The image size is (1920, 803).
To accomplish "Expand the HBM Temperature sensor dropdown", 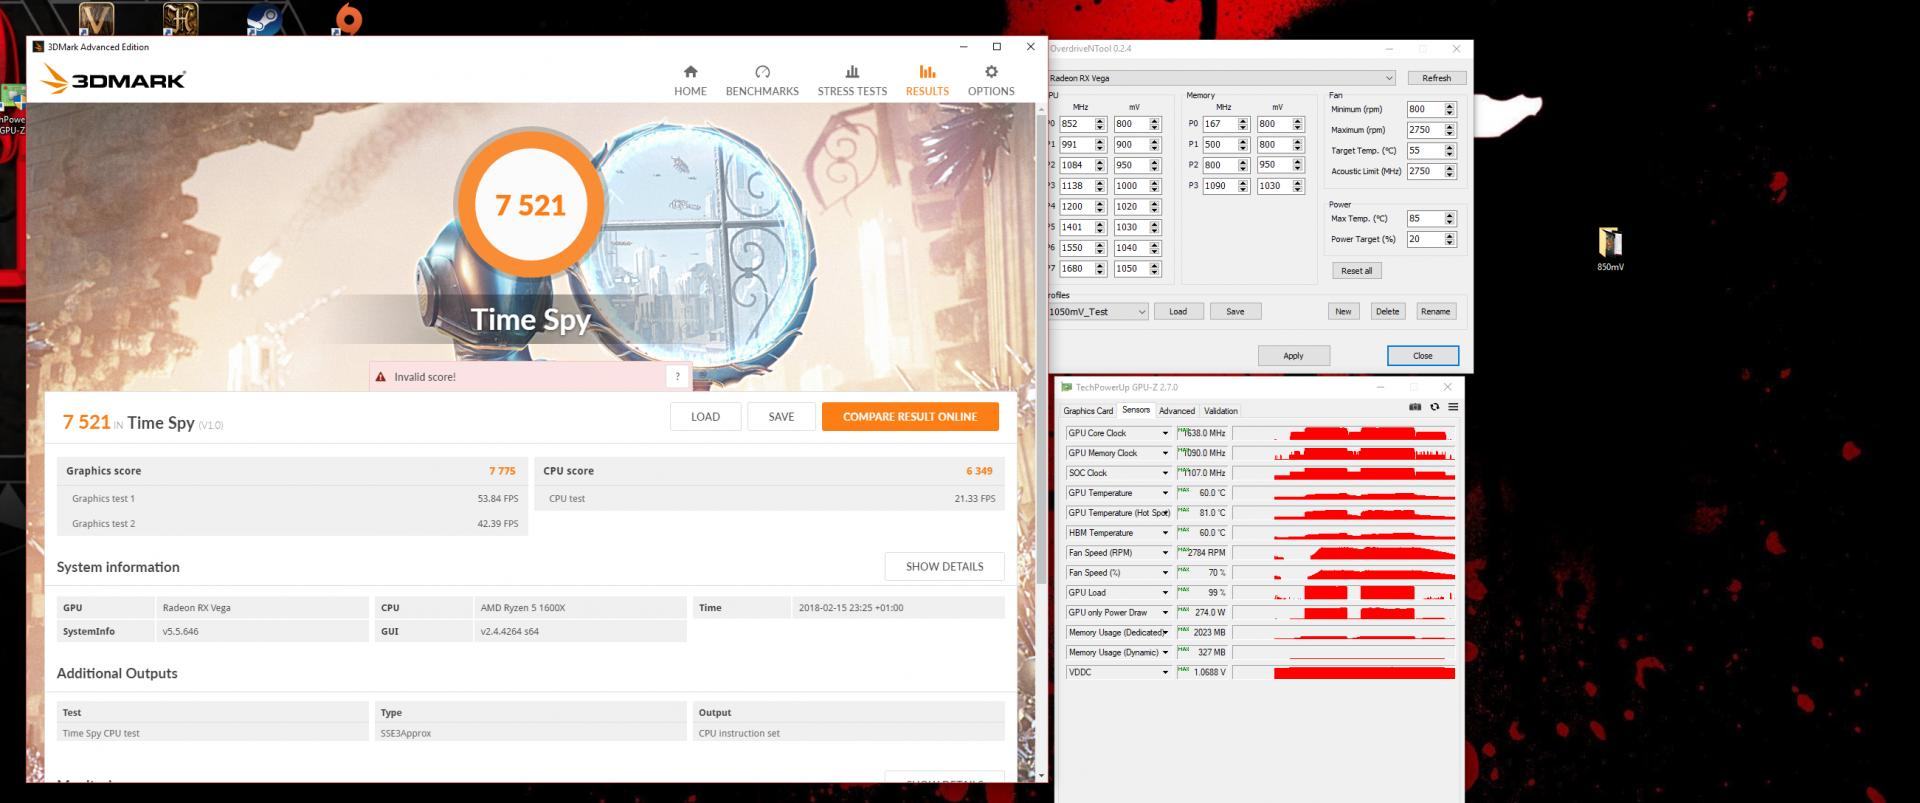I will [1164, 533].
